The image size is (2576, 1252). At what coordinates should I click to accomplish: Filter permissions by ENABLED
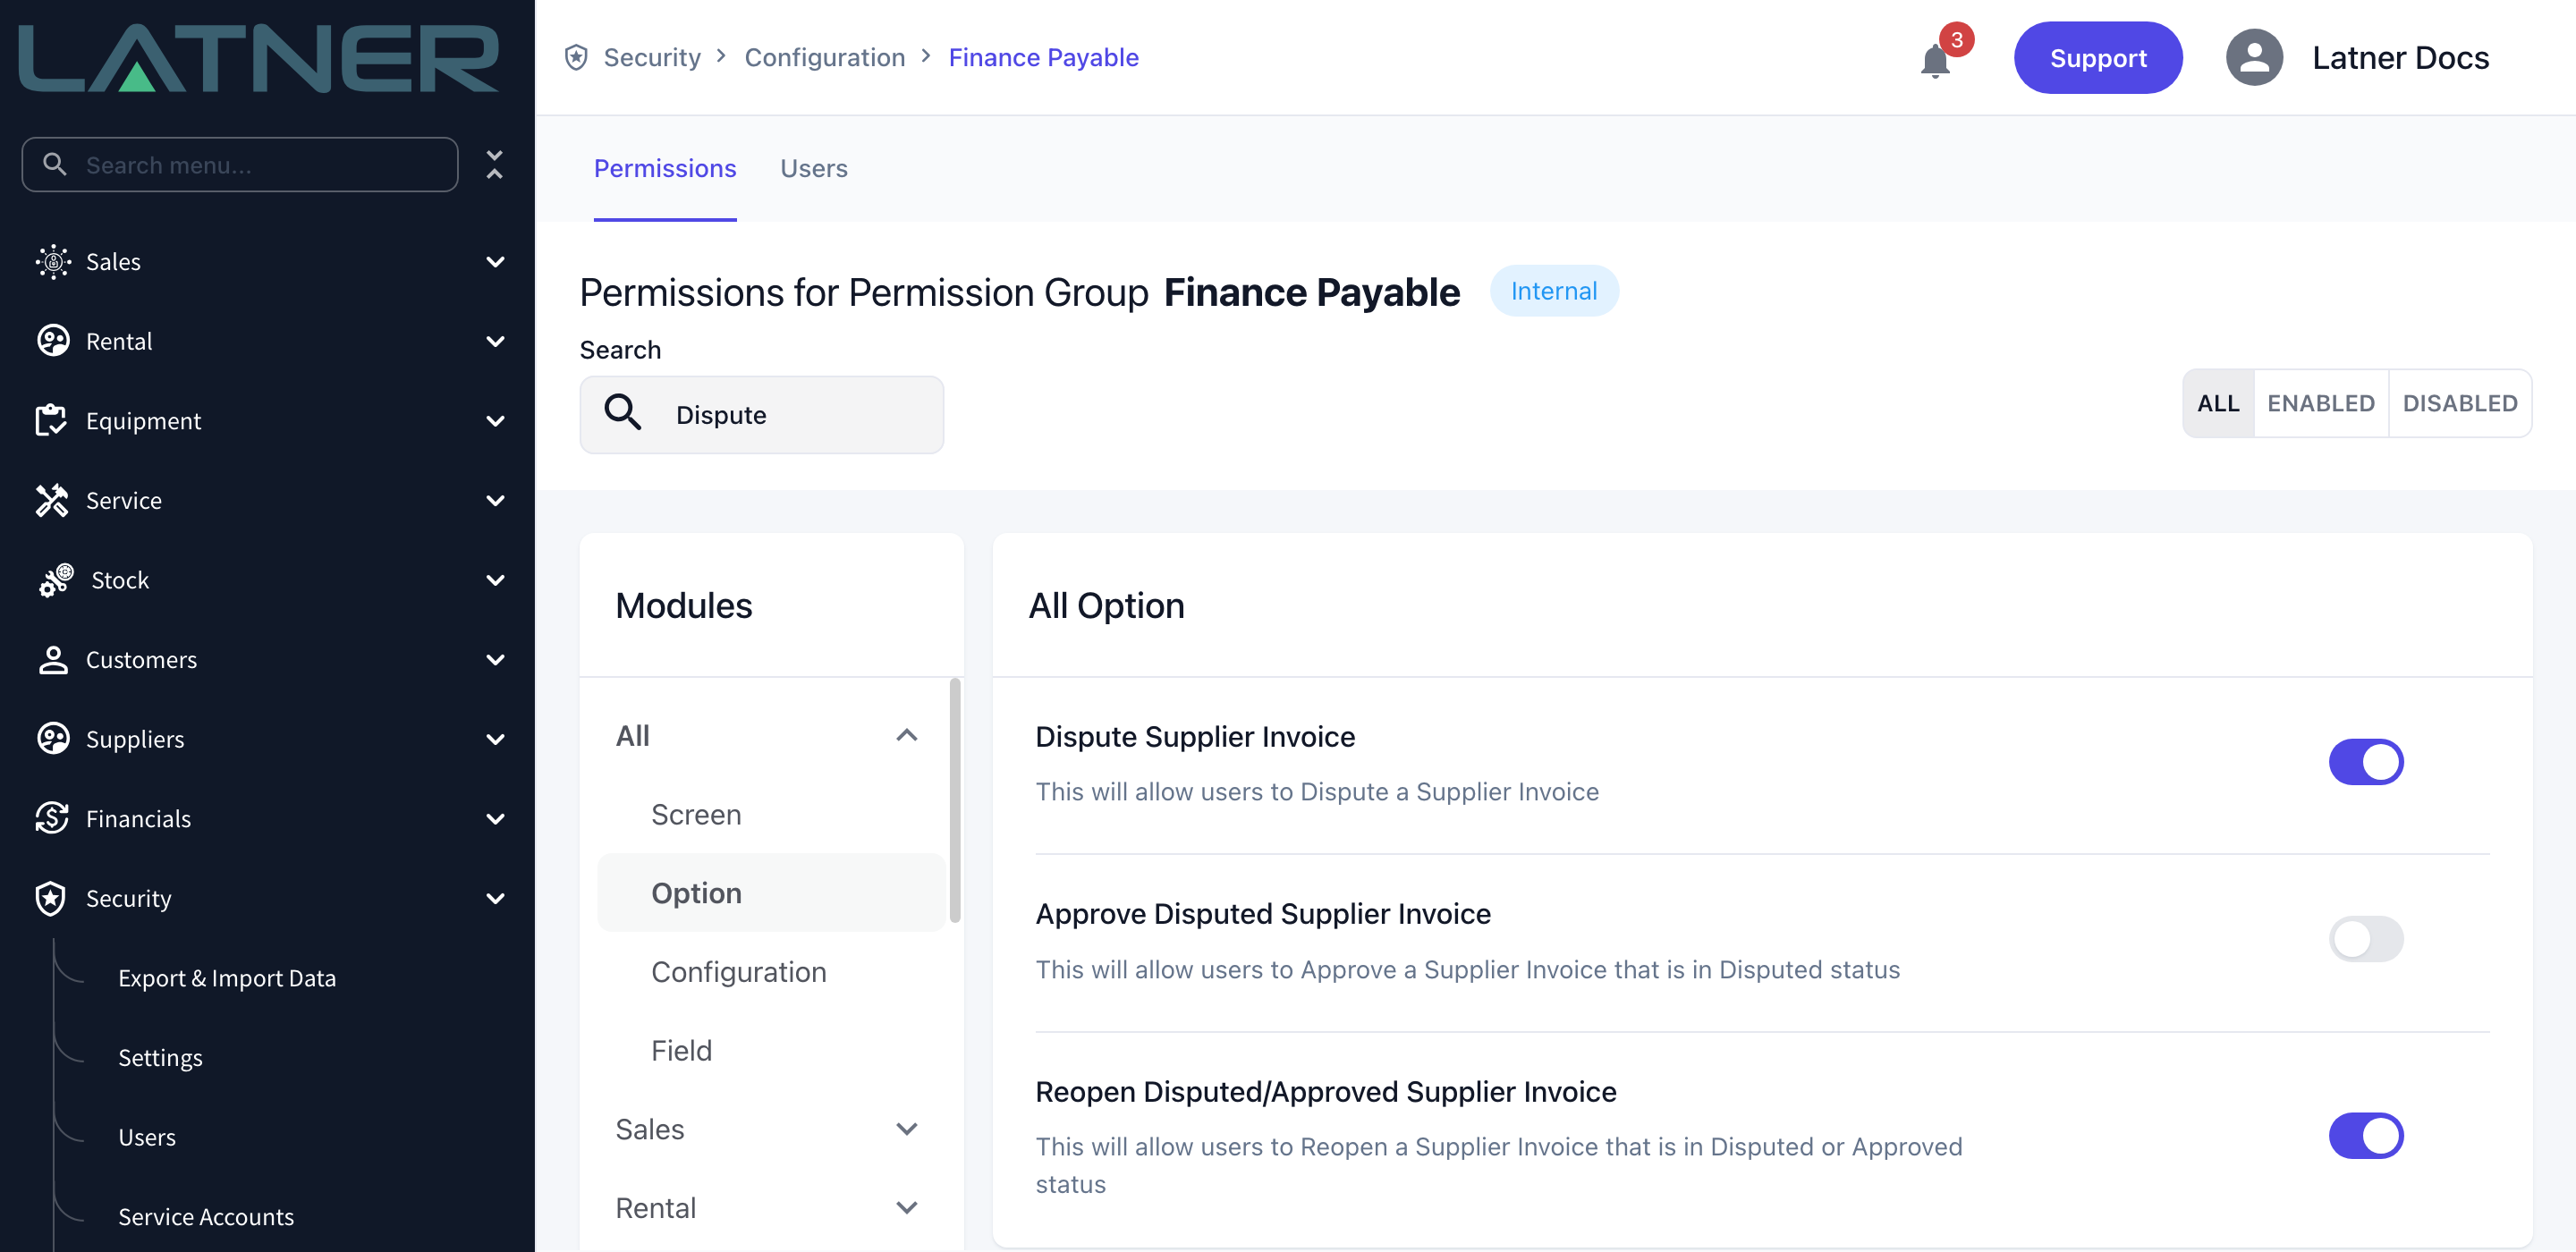tap(2320, 403)
